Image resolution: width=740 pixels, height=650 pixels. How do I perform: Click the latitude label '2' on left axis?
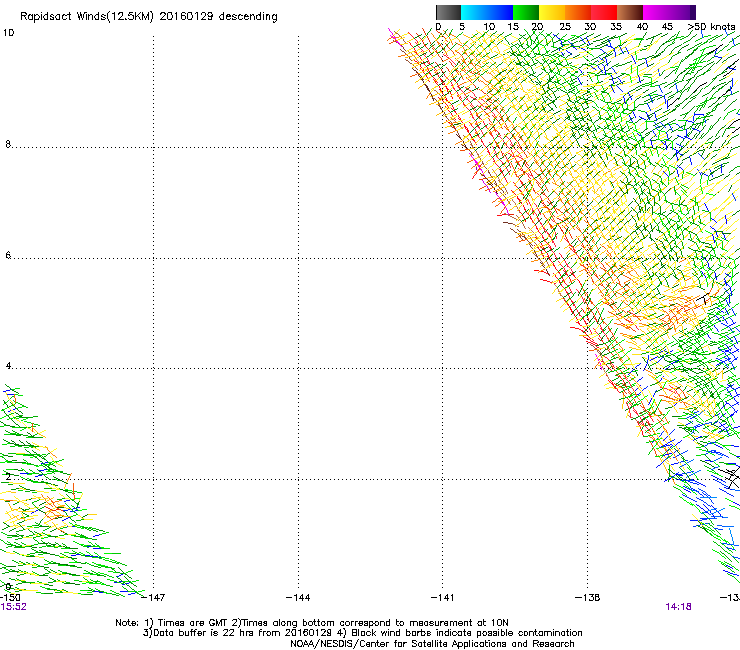pyautogui.click(x=8, y=477)
